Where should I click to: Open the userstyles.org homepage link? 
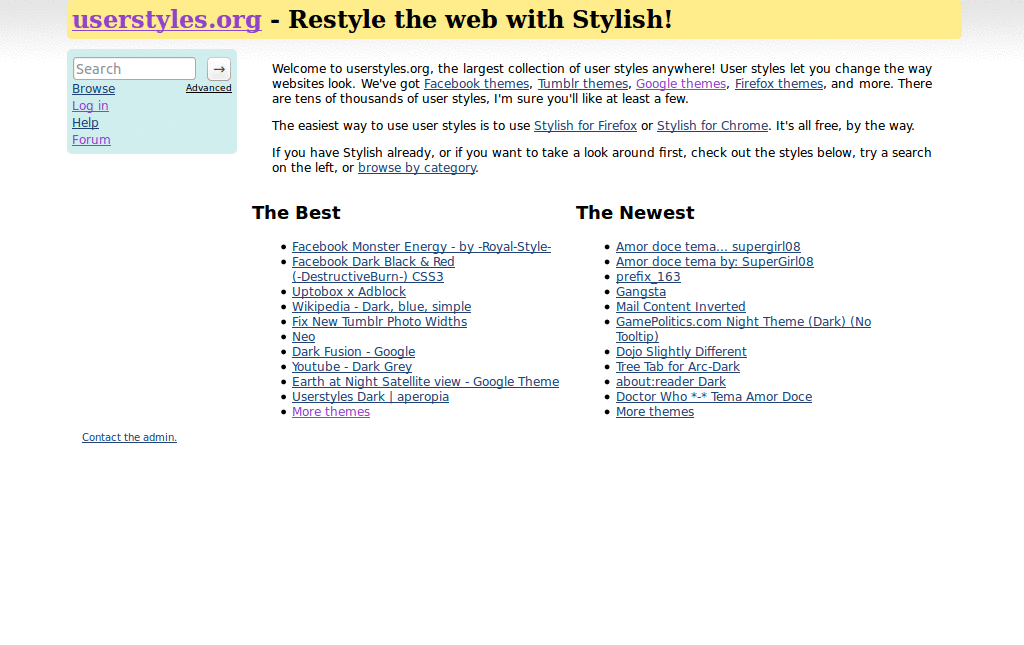pyautogui.click(x=166, y=19)
